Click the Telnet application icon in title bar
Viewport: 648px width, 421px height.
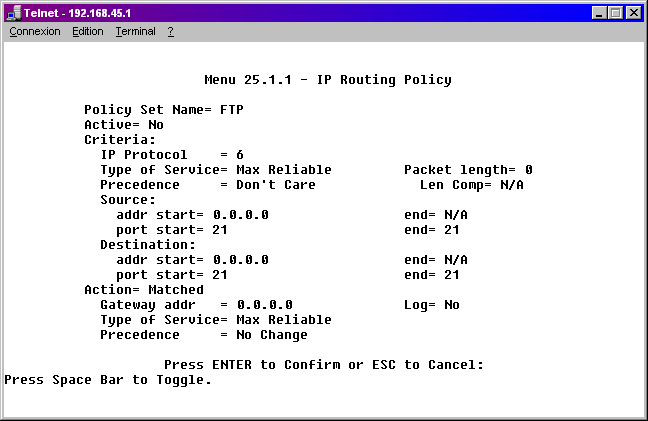[14, 13]
